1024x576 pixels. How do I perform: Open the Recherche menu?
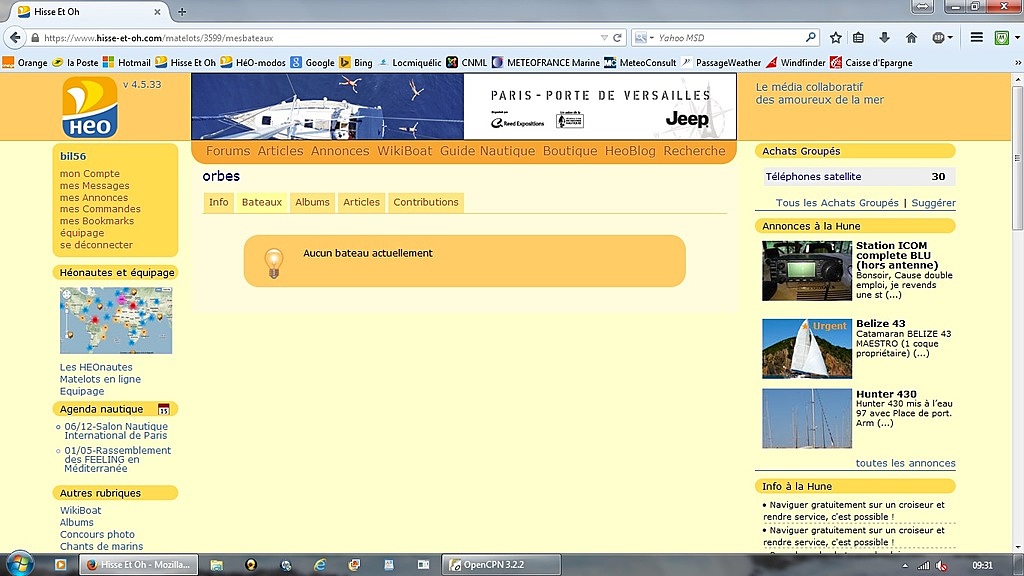click(694, 151)
